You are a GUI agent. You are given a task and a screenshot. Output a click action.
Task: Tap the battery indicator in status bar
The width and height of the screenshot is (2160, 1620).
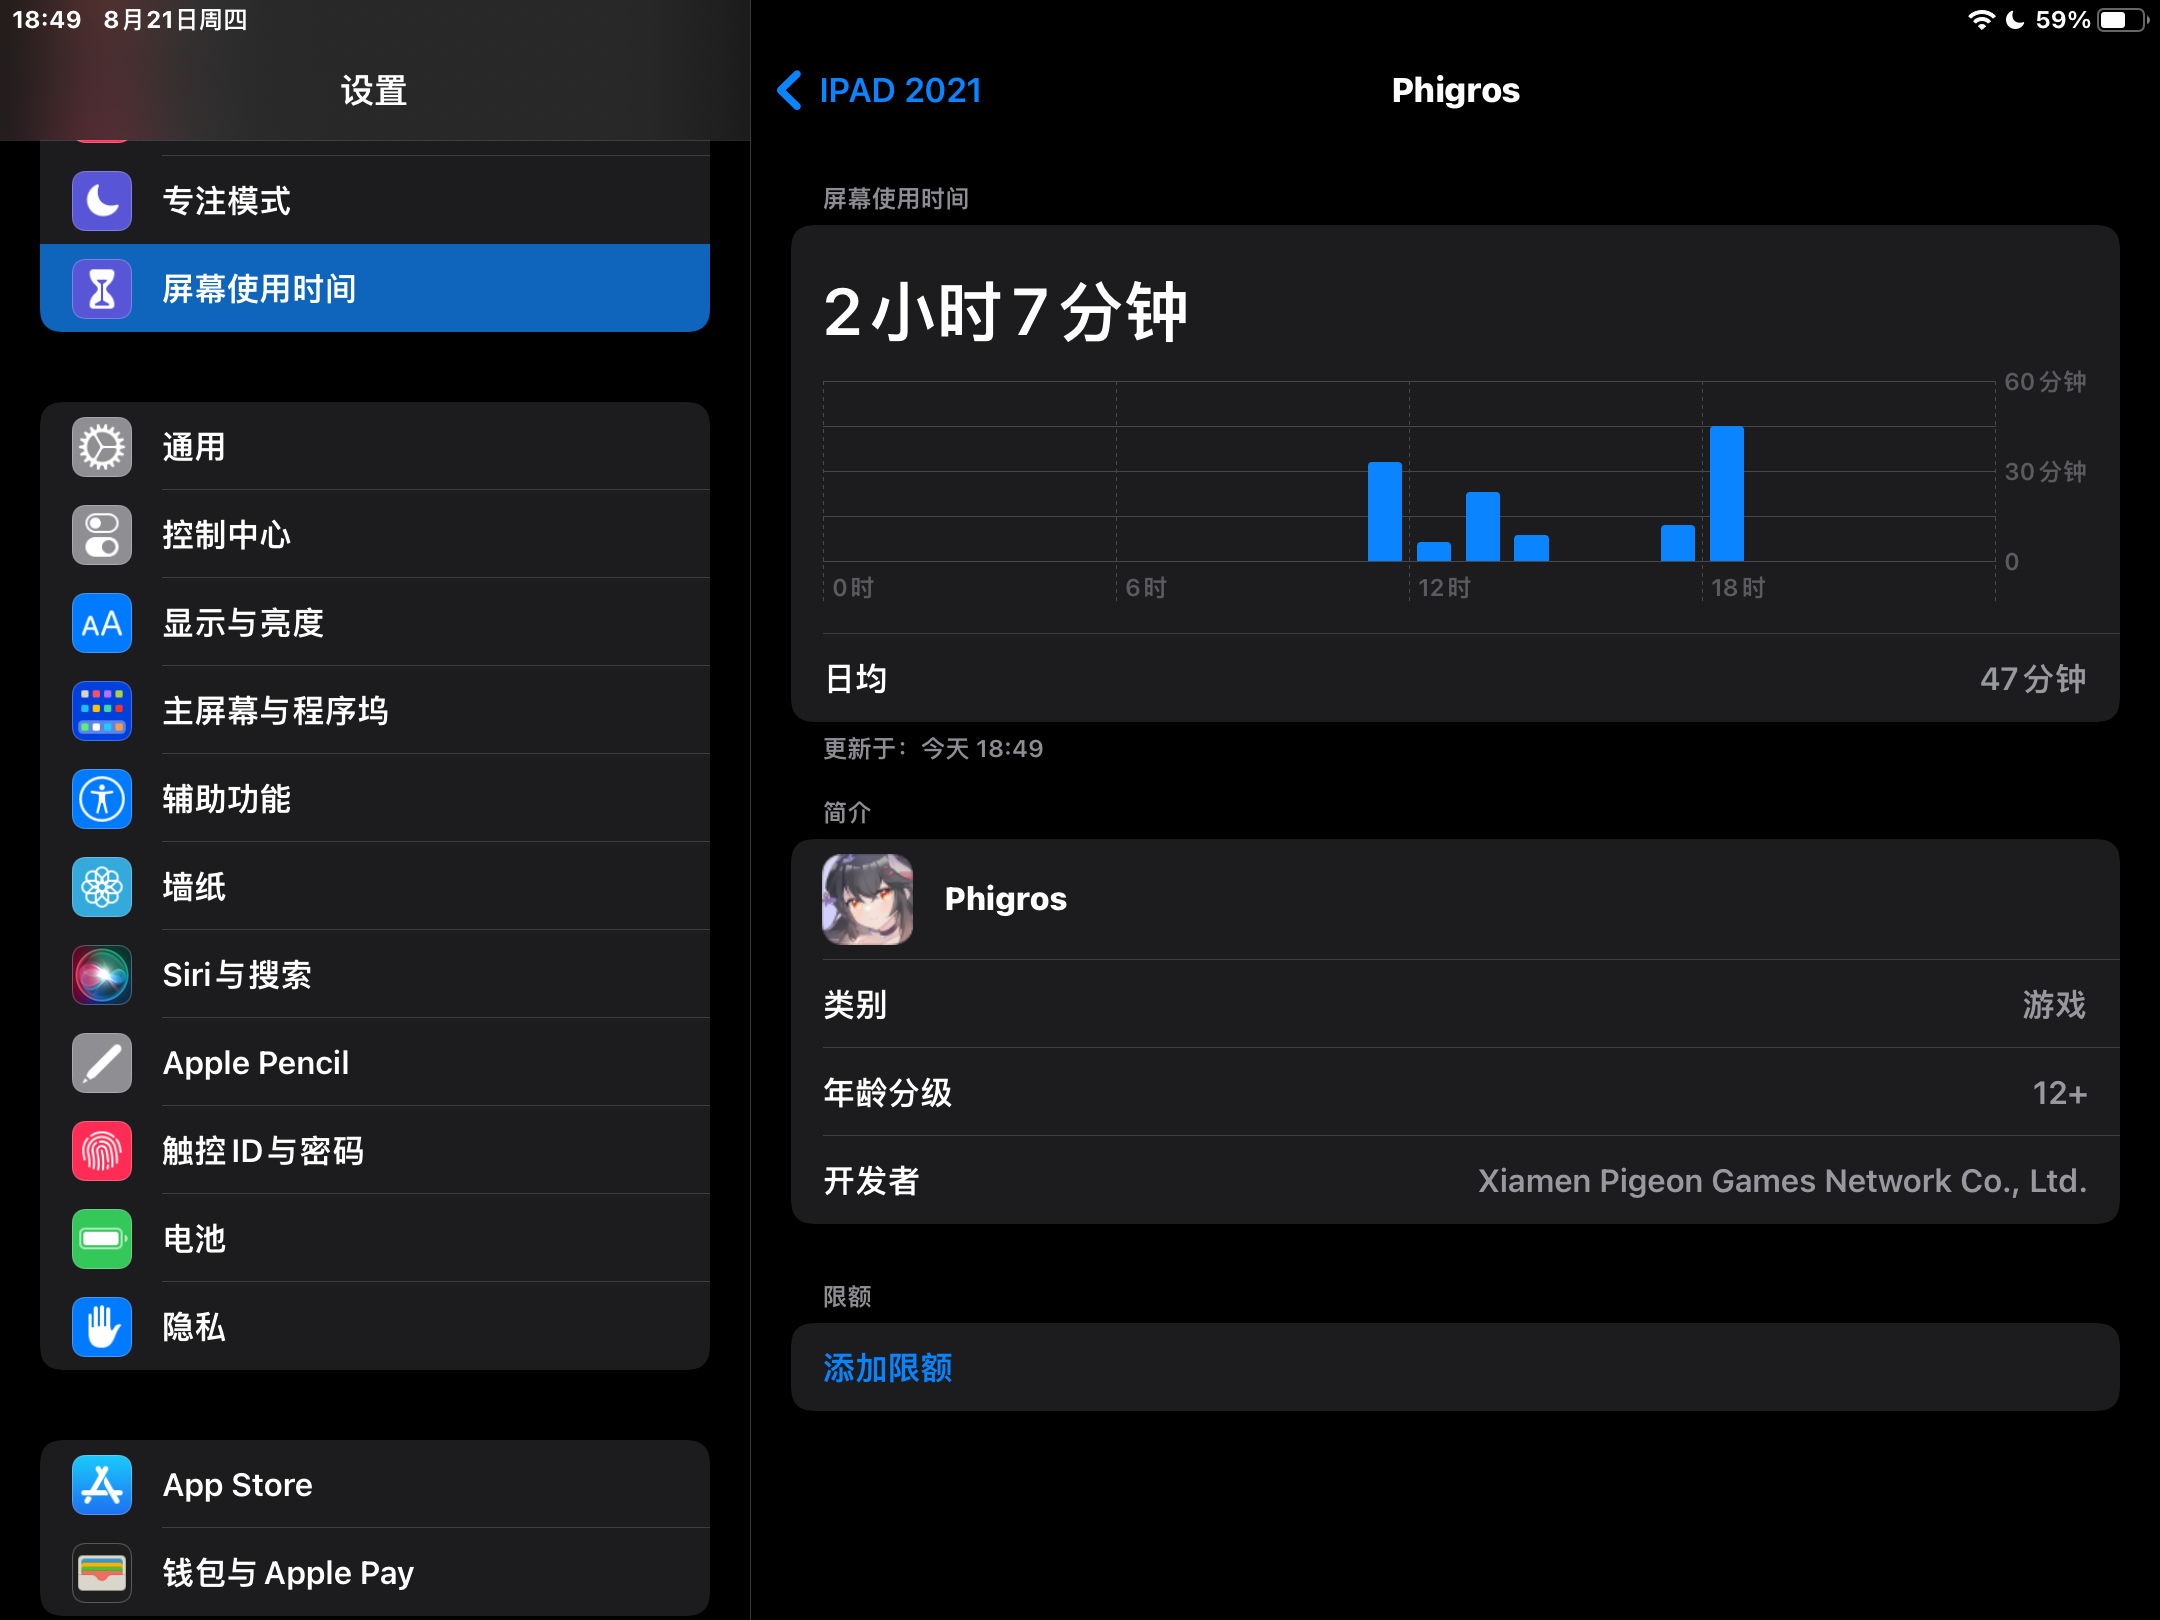2122,20
